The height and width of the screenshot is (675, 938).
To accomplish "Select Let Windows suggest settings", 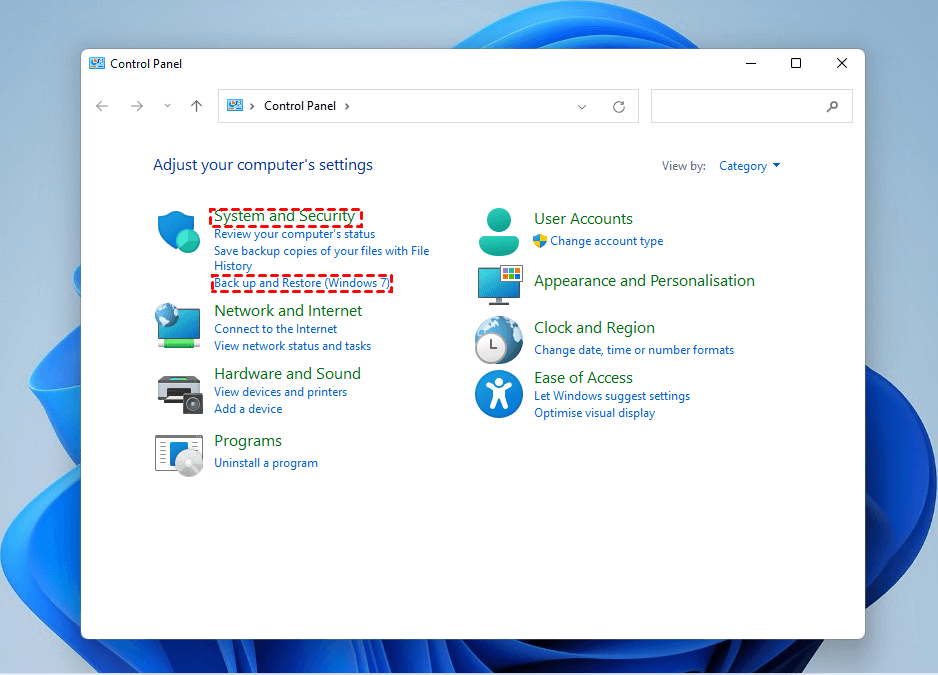I will pyautogui.click(x=612, y=396).
